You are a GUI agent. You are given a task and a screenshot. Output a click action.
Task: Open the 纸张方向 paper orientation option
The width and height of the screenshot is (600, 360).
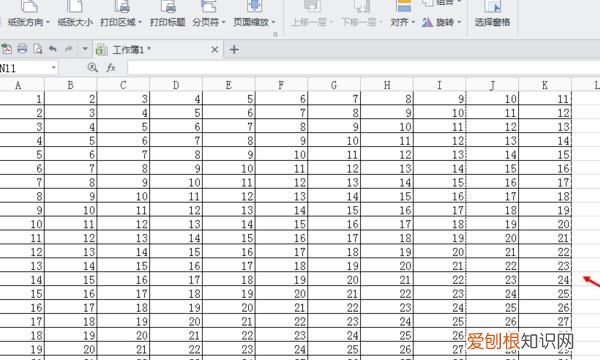click(x=29, y=14)
